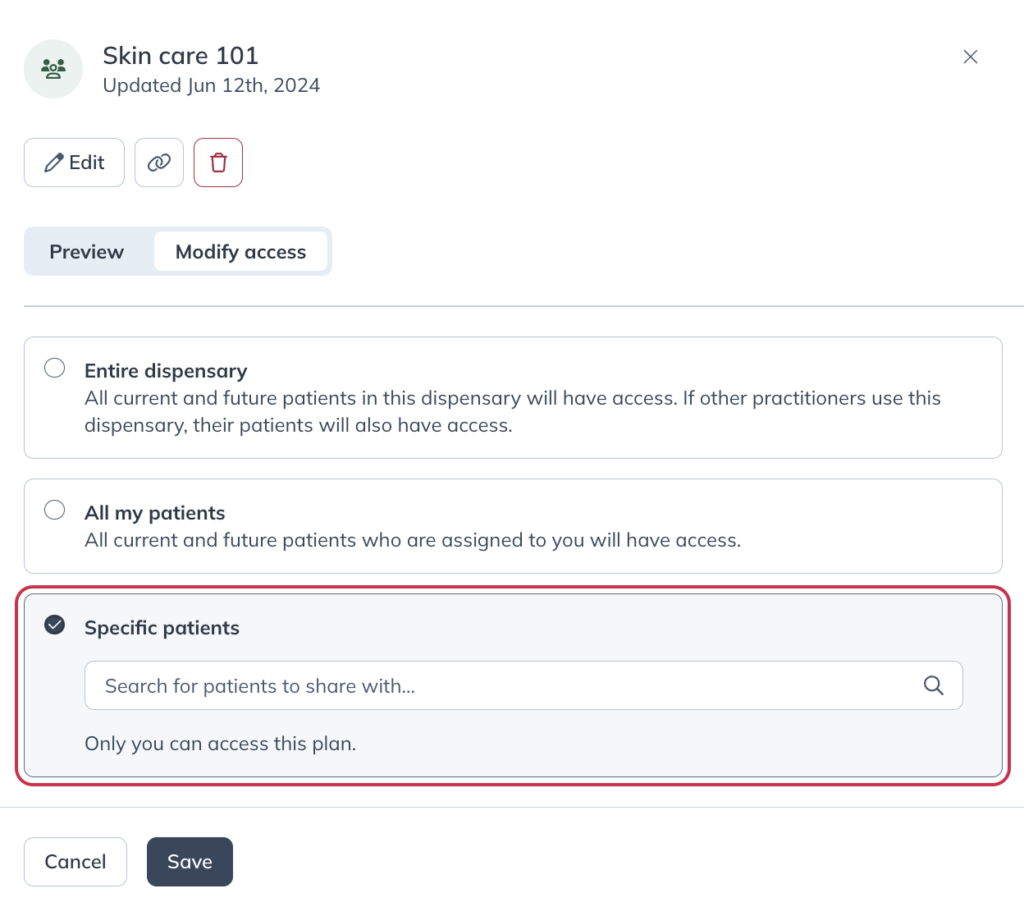Click the Specific patients heading label
Viewport: 1024px width, 916px height.
coord(162,627)
